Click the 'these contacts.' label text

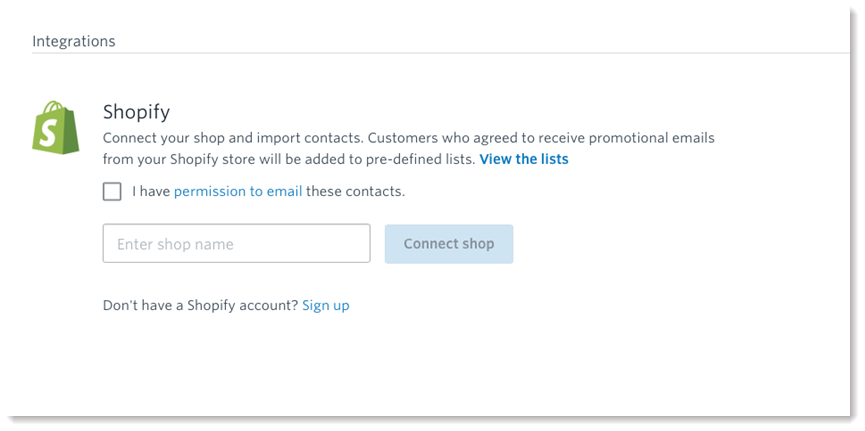point(356,191)
